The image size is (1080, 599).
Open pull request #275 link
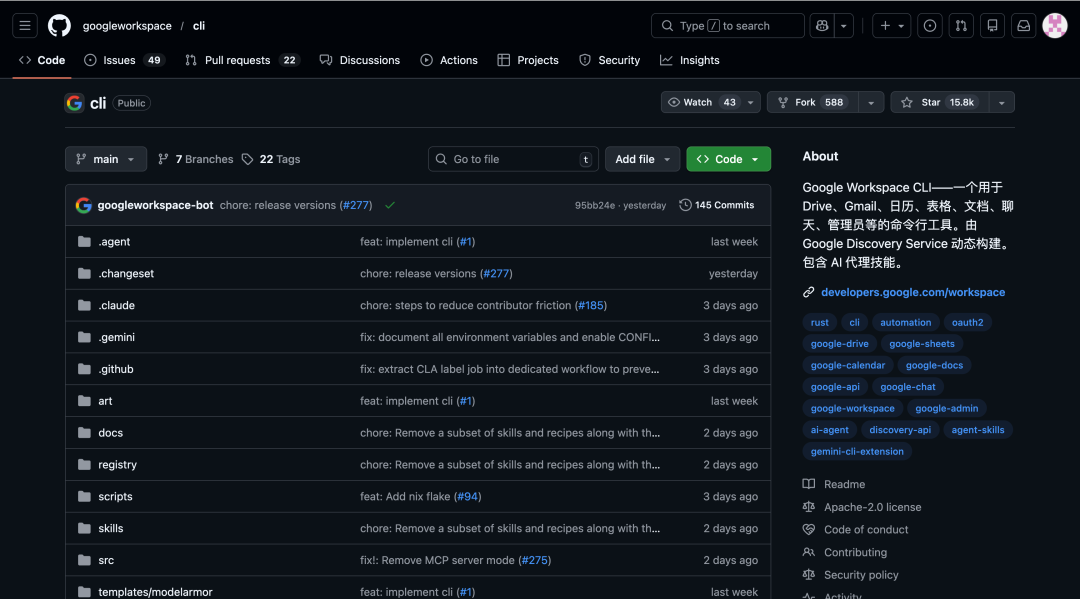click(534, 560)
